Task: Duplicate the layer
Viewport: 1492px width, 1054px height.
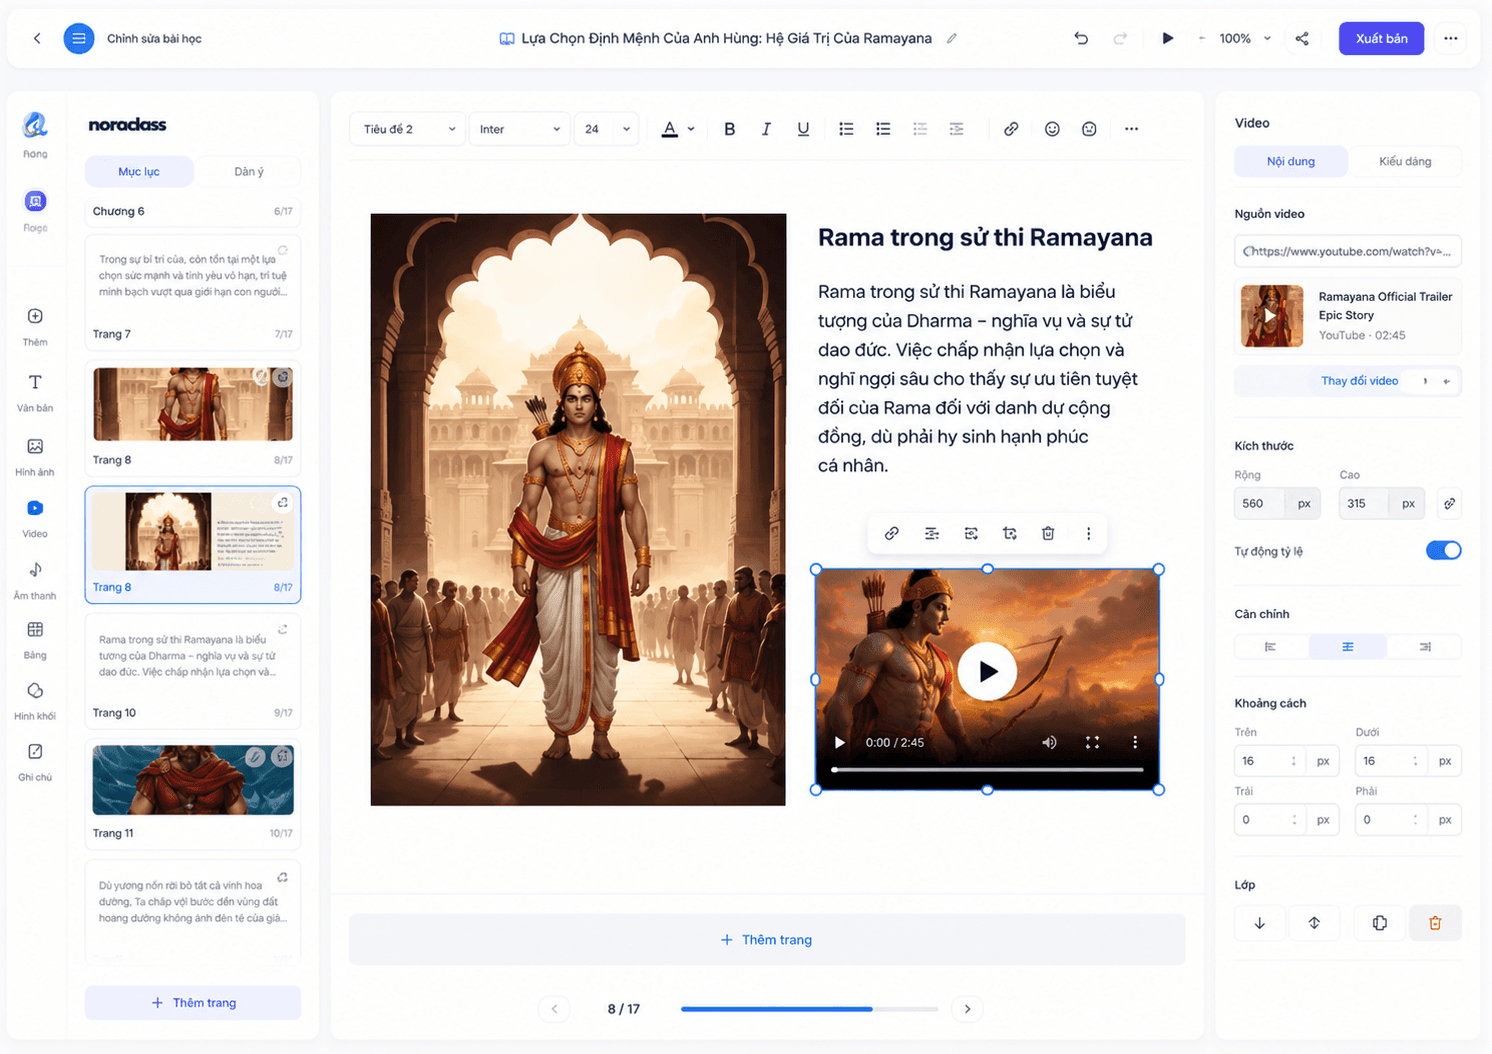Action: (x=1379, y=923)
